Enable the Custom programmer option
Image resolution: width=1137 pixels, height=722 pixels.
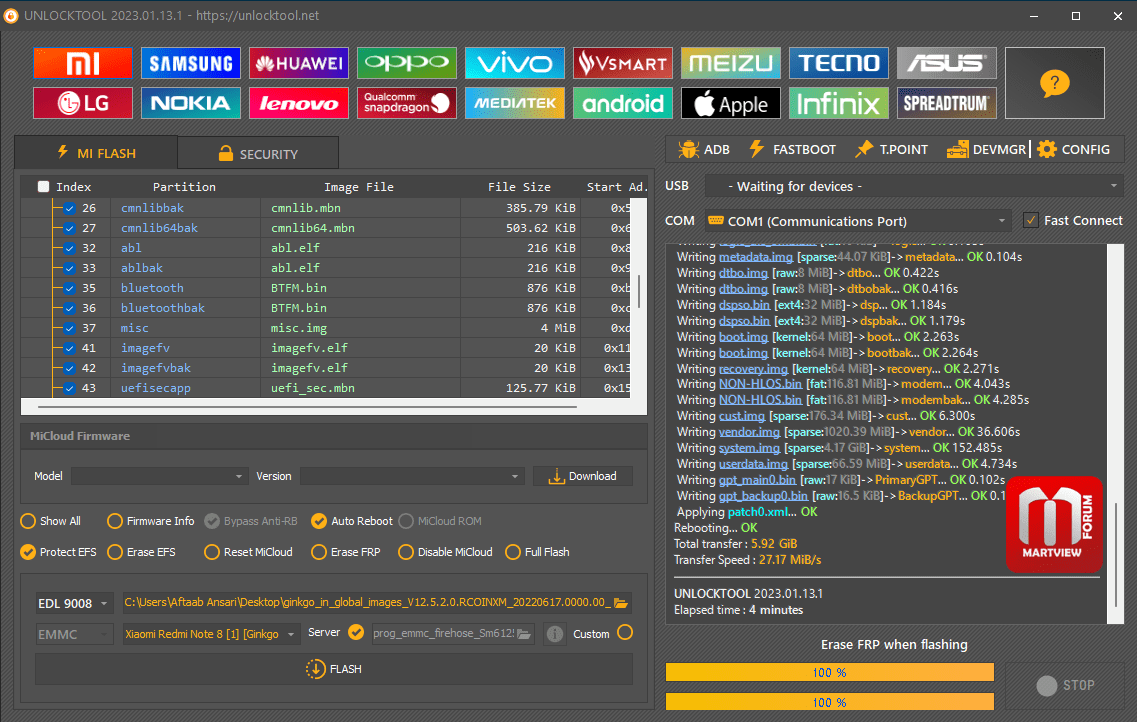point(625,633)
